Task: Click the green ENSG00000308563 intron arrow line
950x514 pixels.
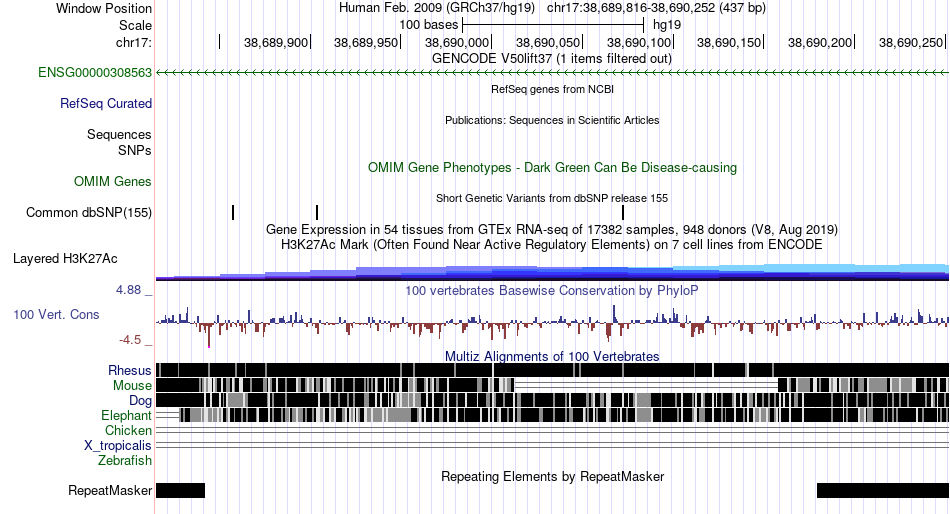Action: tap(552, 73)
